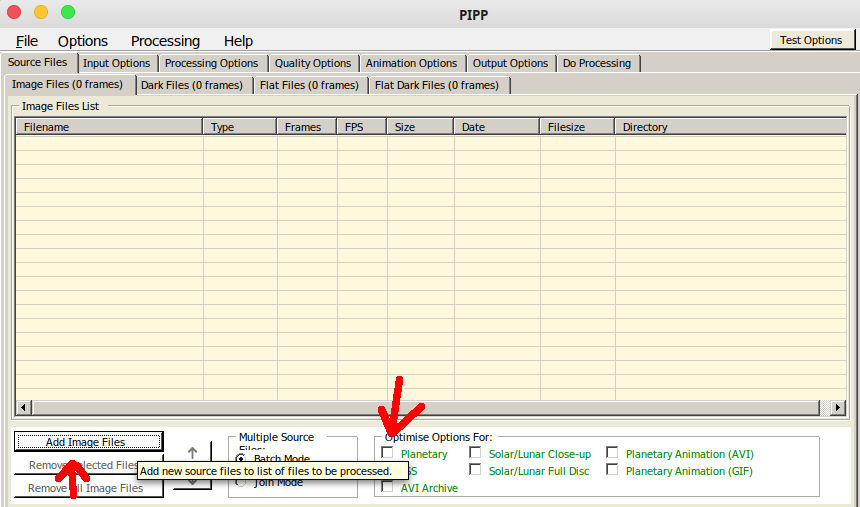This screenshot has height=507, width=860.
Task: Click the scrollbar right arrow
Action: coord(838,408)
